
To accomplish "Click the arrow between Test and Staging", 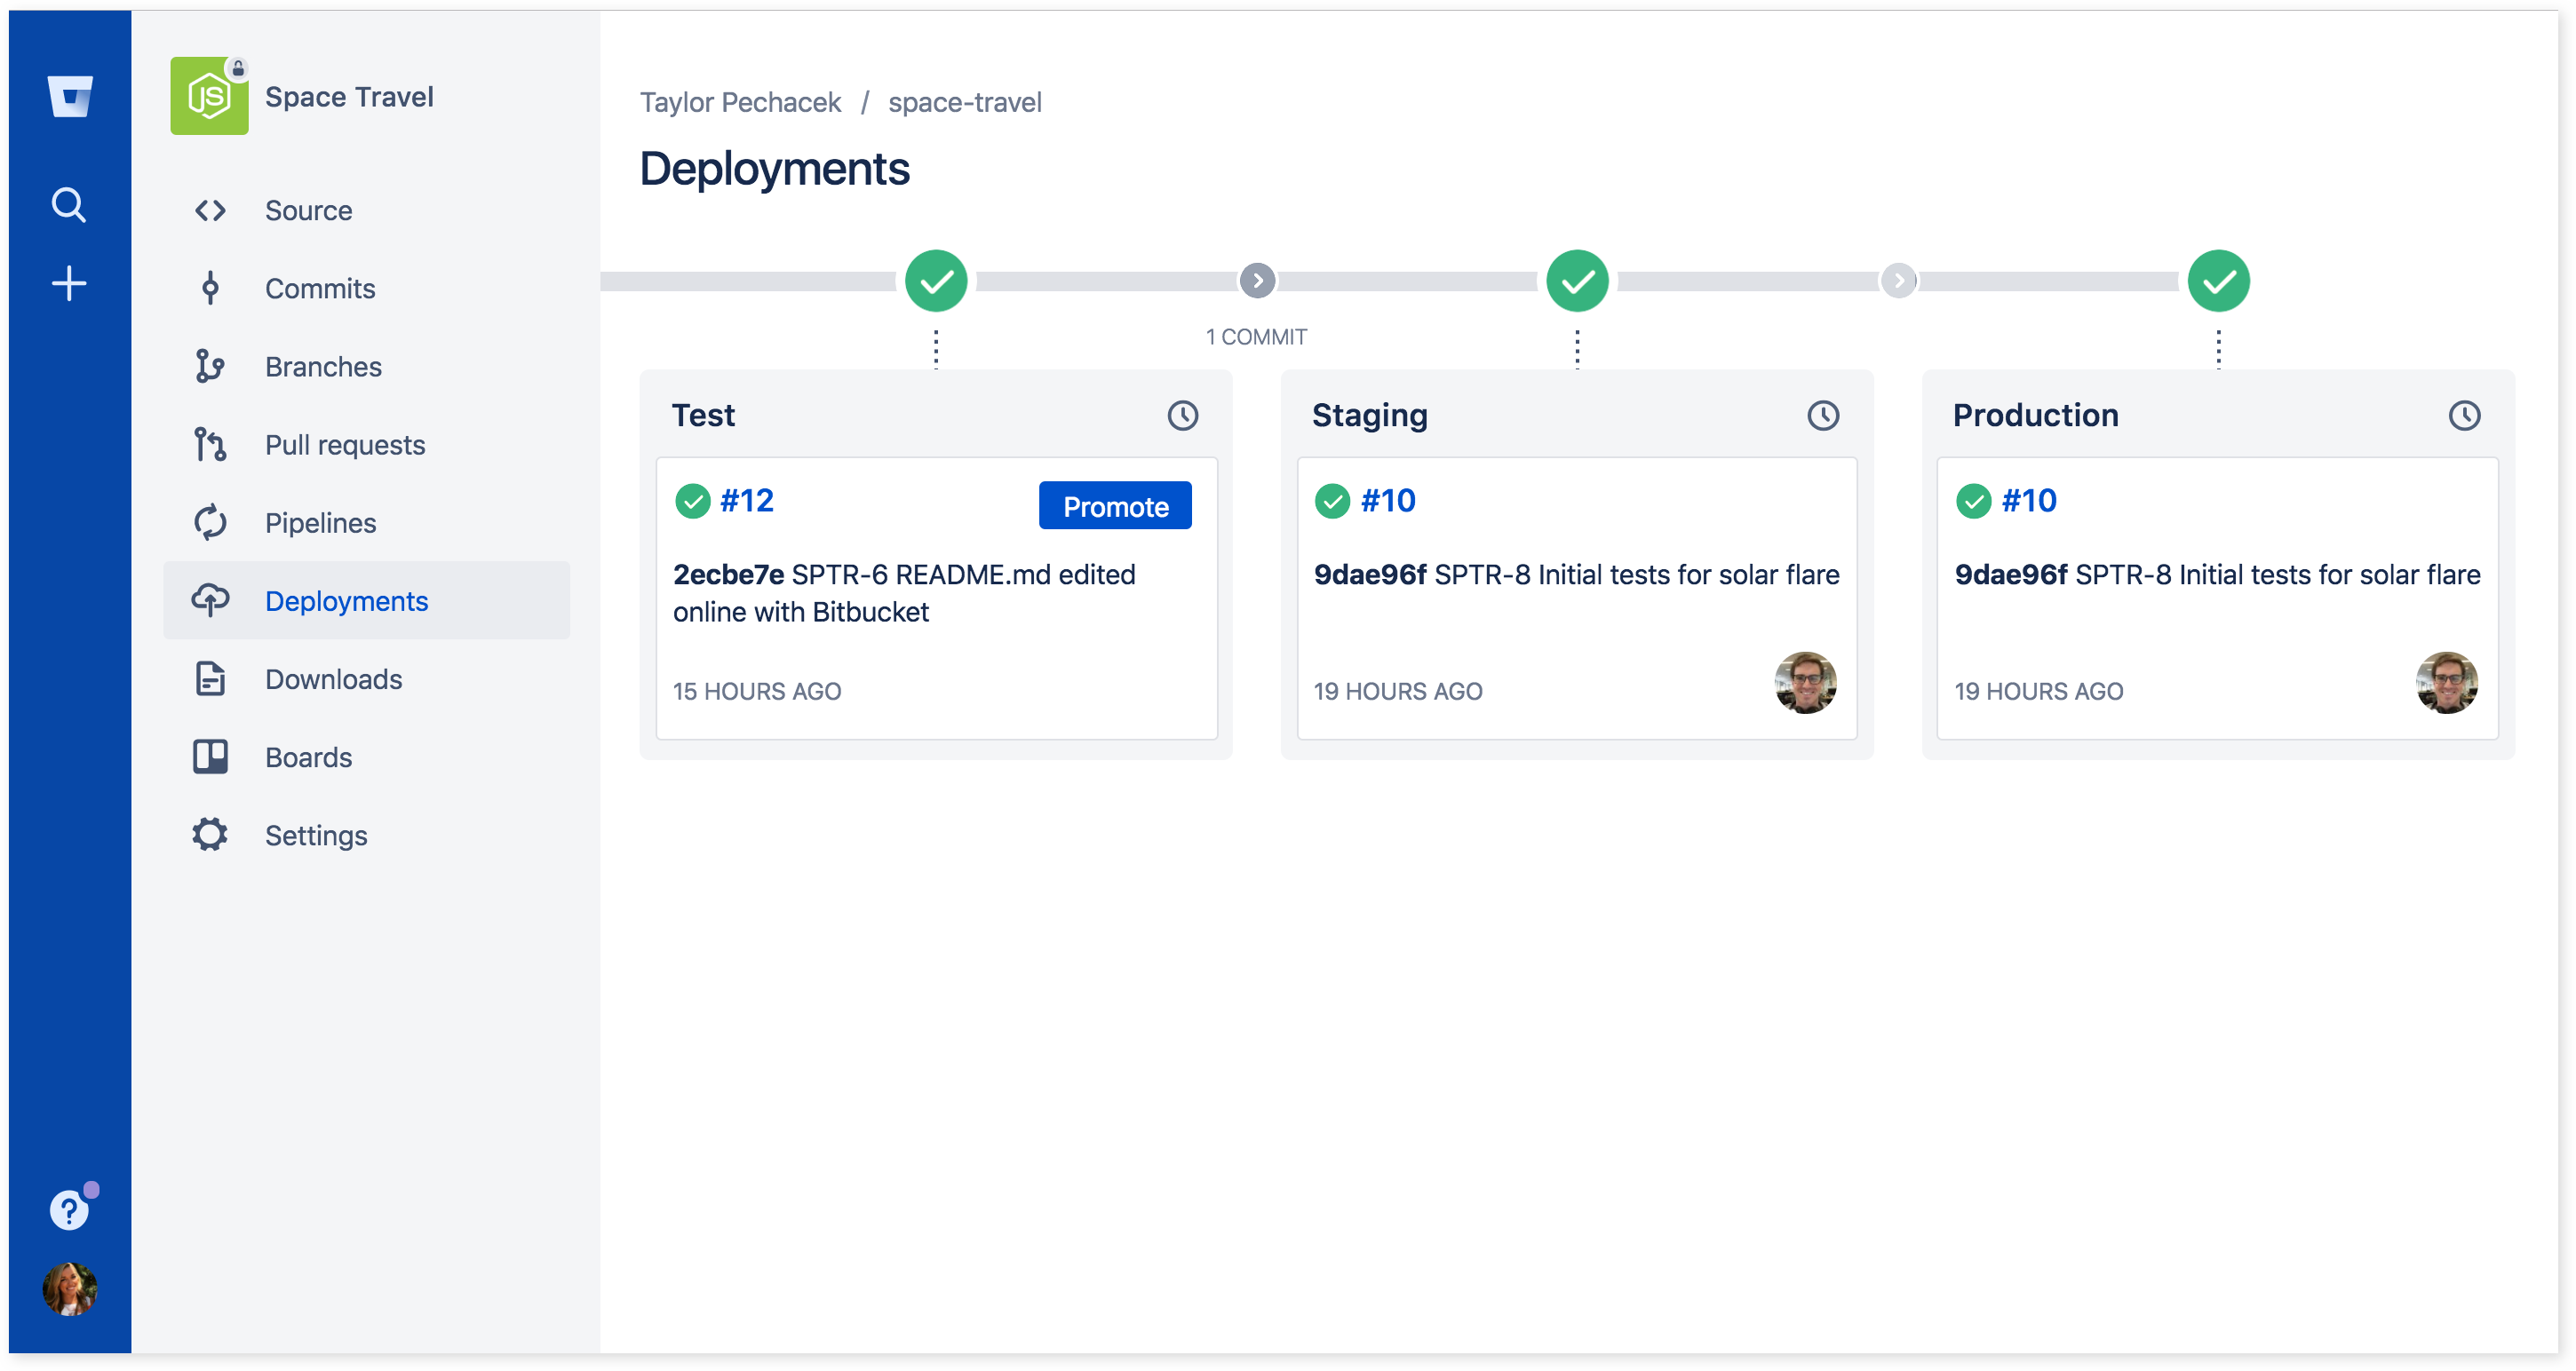I will (1257, 281).
